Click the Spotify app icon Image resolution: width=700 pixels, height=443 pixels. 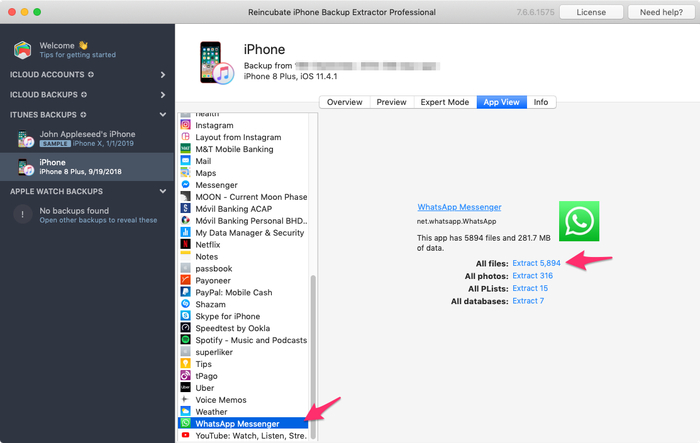pyautogui.click(x=185, y=340)
